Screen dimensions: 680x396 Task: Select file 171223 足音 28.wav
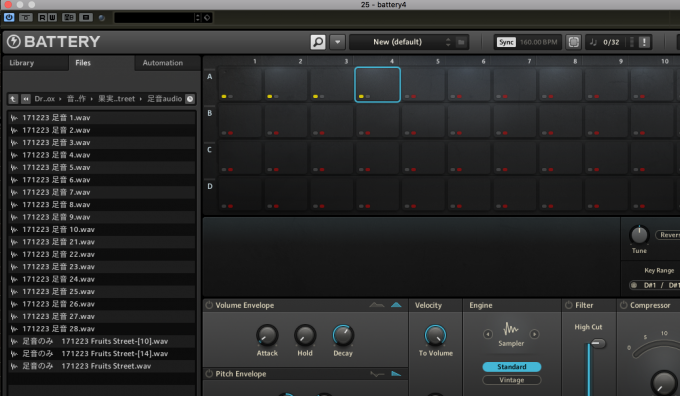[102, 329]
